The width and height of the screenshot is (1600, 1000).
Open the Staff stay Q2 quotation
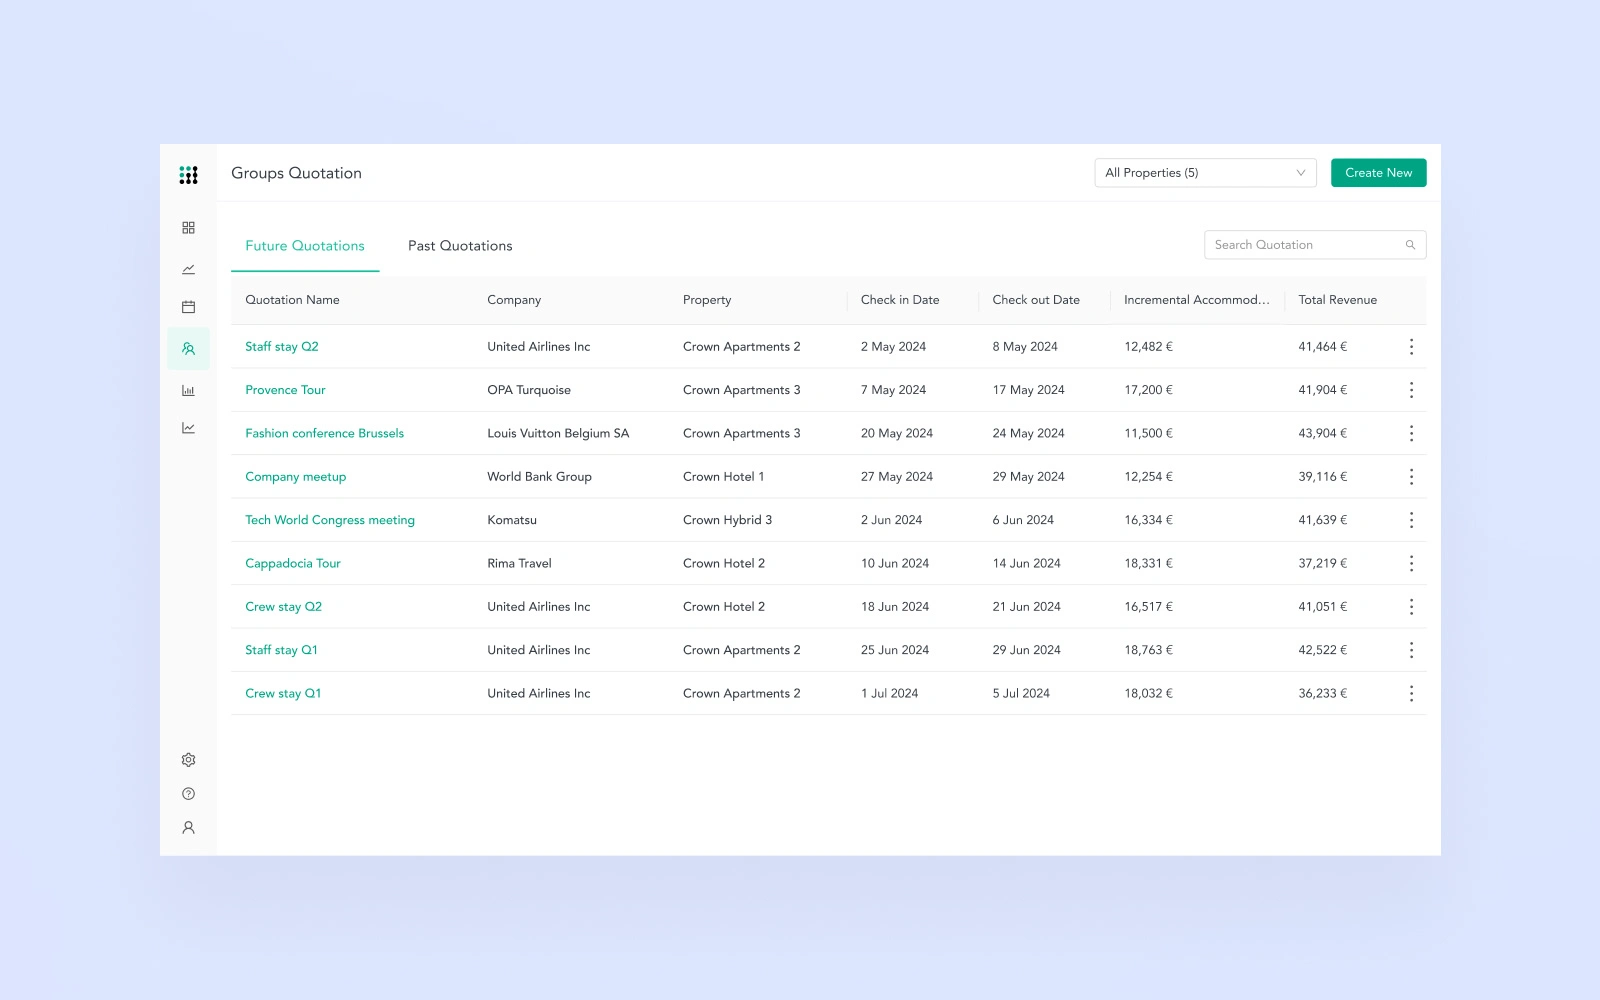pos(282,347)
